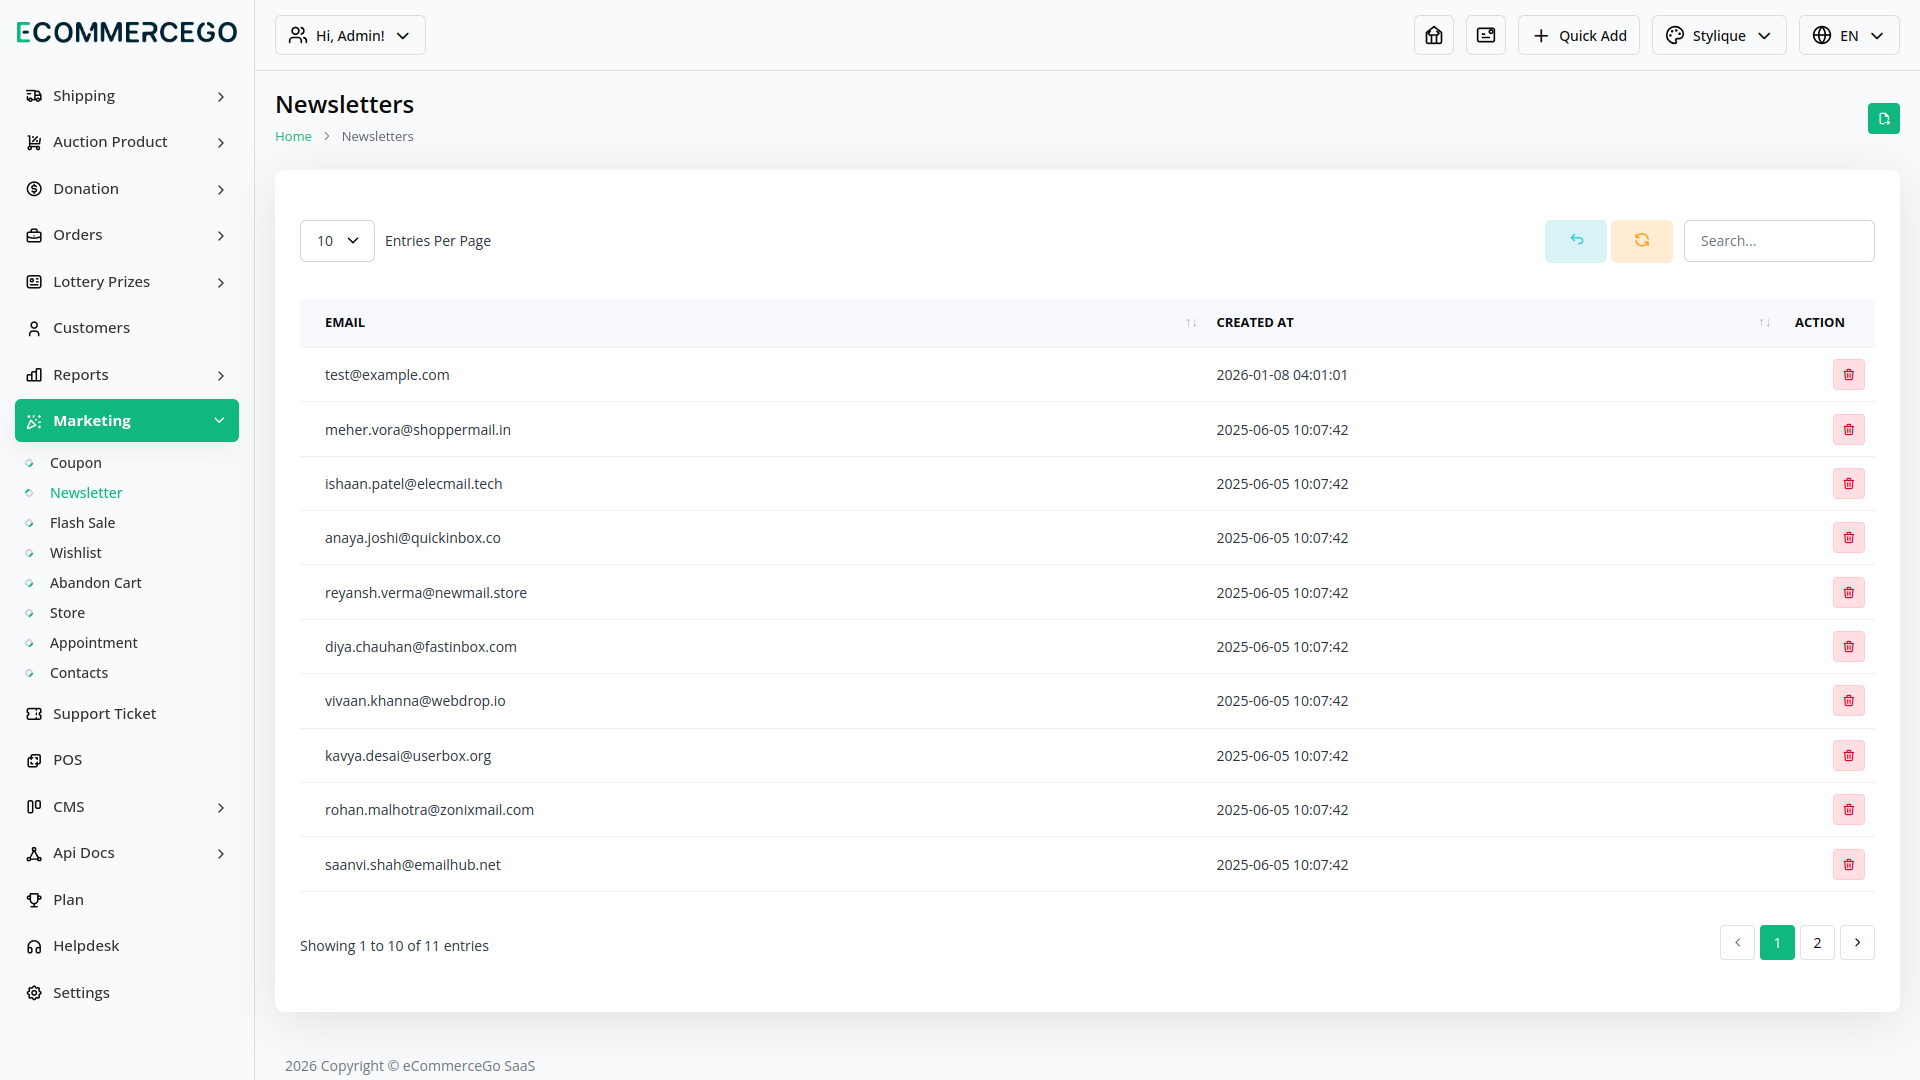Delete anaya.joshi@quickinbox.co entry

[x=1848, y=538]
